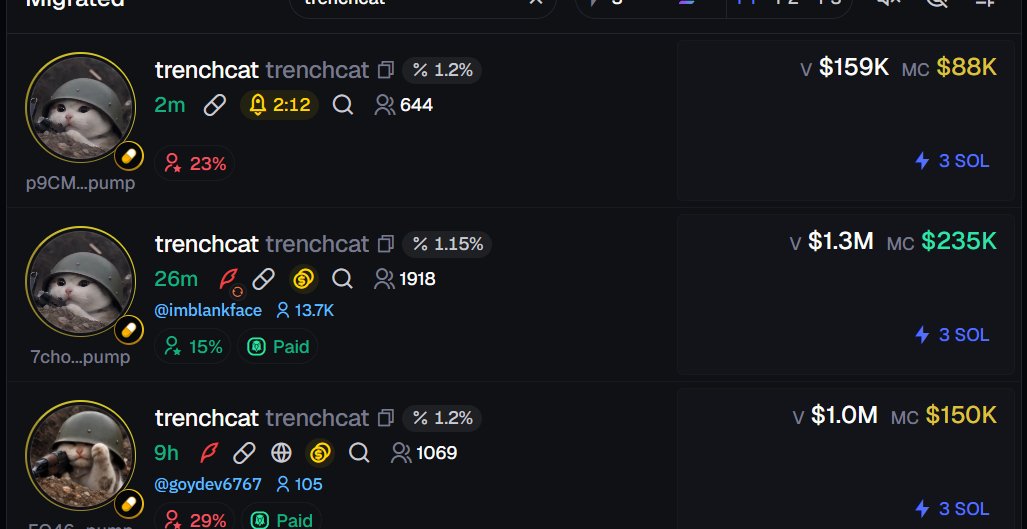1027x529 pixels.
Task: Open the red feather icon on the 26m token
Action: [228, 279]
